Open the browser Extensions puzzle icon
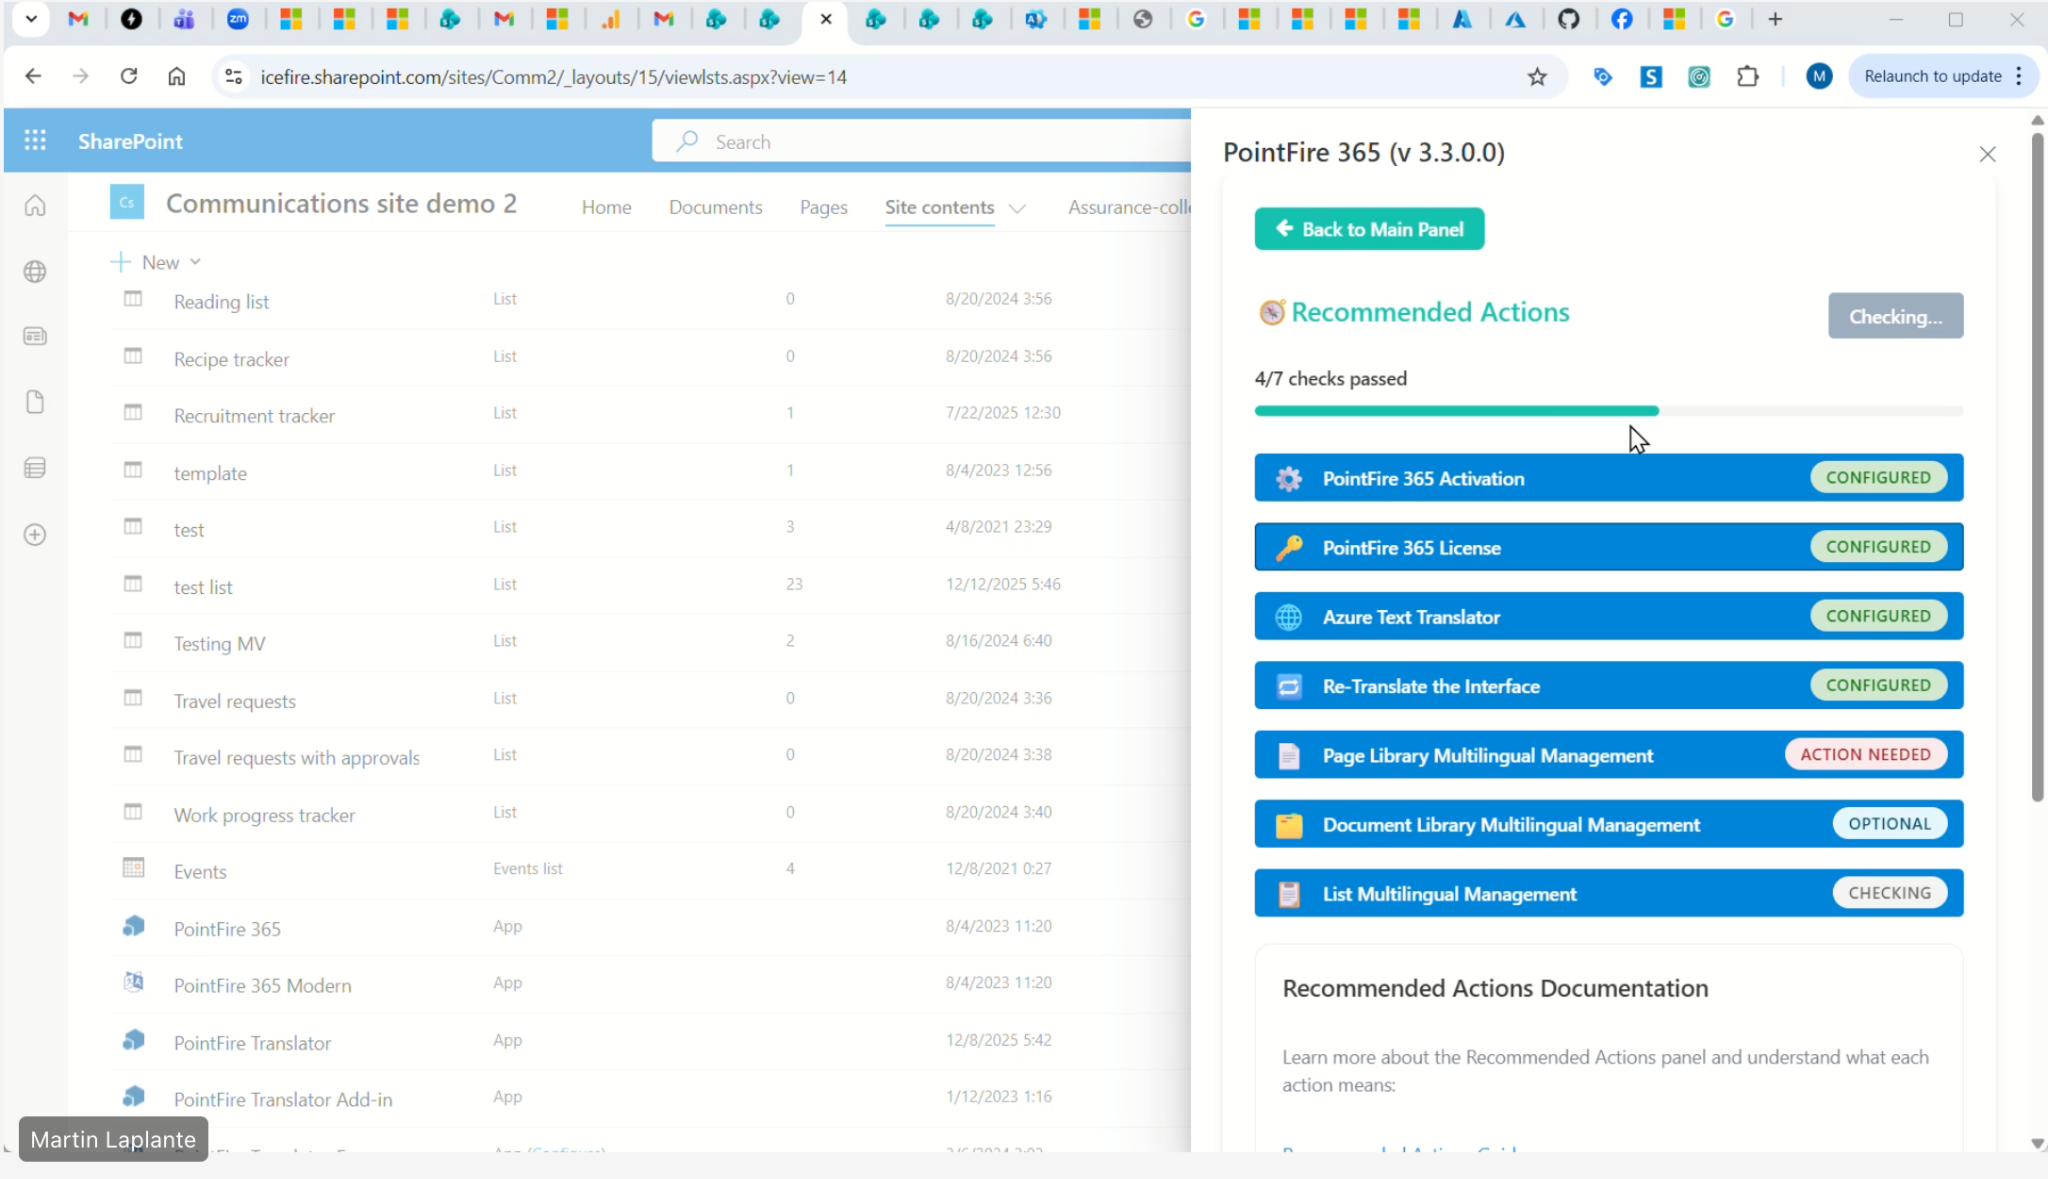This screenshot has width=2048, height=1179. pyautogui.click(x=1747, y=77)
